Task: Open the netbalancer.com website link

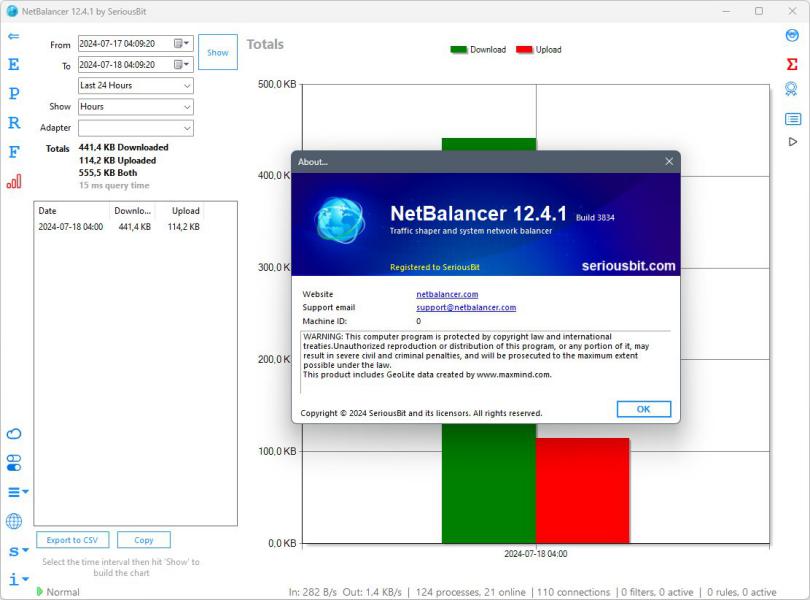Action: point(447,294)
